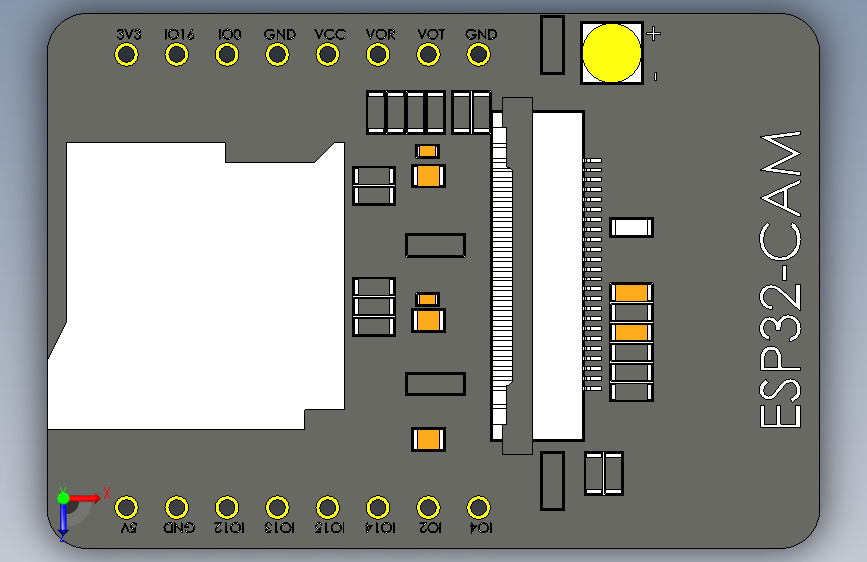The height and width of the screenshot is (562, 867).
Task: Select the IO2 pin hole
Action: pos(429,507)
